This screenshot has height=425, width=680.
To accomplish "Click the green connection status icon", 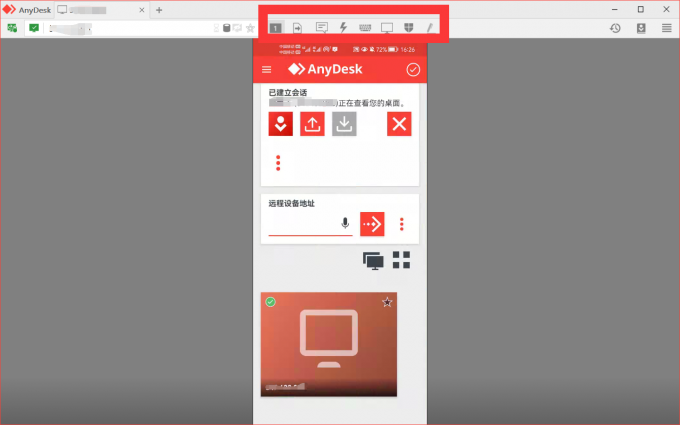I will 12,28.
